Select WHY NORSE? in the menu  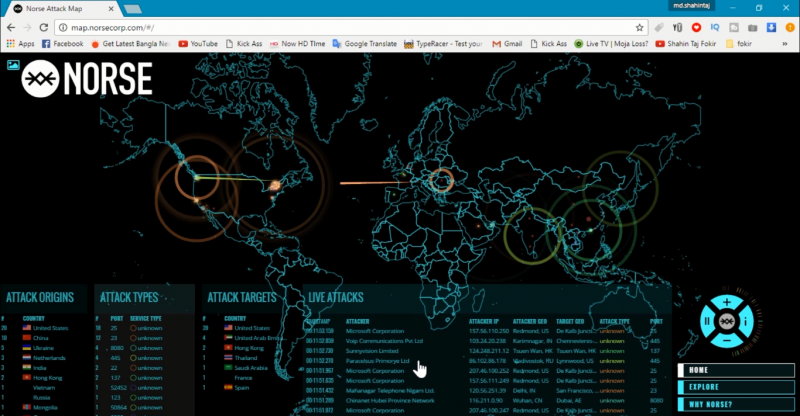(x=736, y=404)
